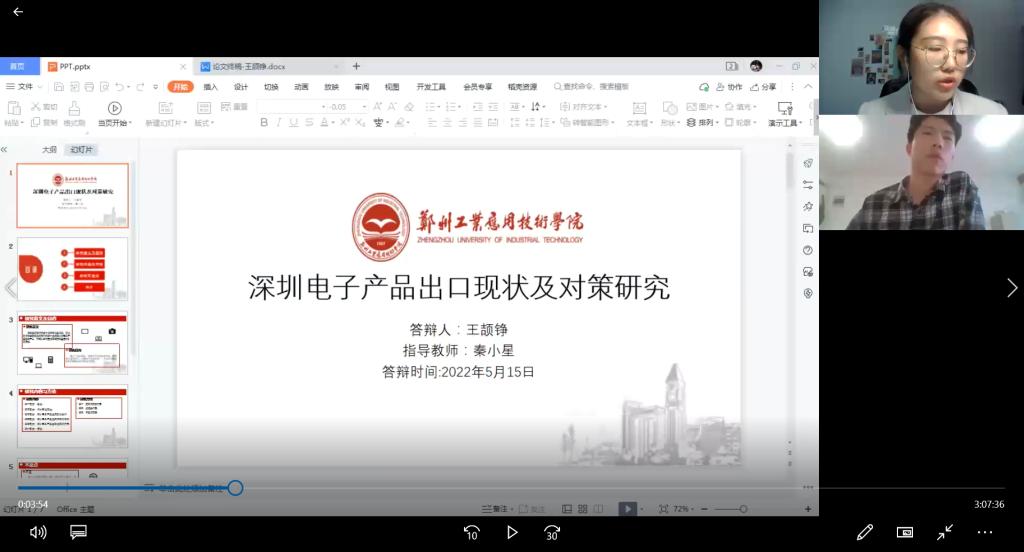The height and width of the screenshot is (552, 1024).
Task: Select slide 2 thumbnail in the panel
Action: coord(72,269)
